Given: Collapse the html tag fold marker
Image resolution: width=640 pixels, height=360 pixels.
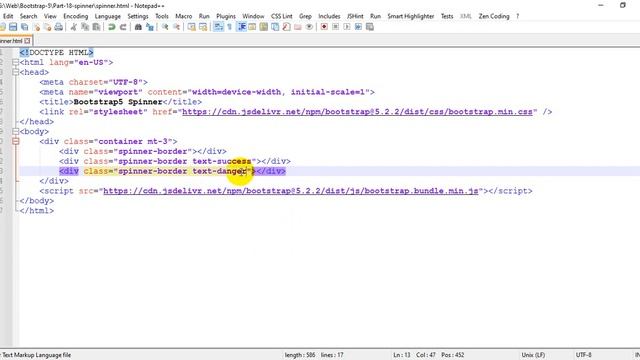Looking at the screenshot, I should coord(16,62).
